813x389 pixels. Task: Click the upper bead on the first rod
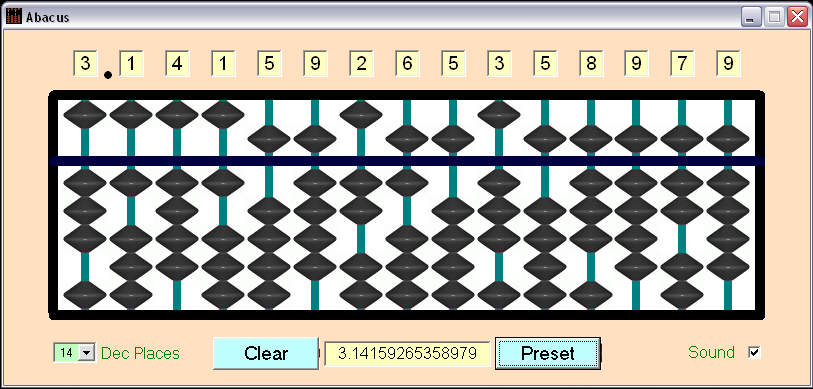point(85,114)
